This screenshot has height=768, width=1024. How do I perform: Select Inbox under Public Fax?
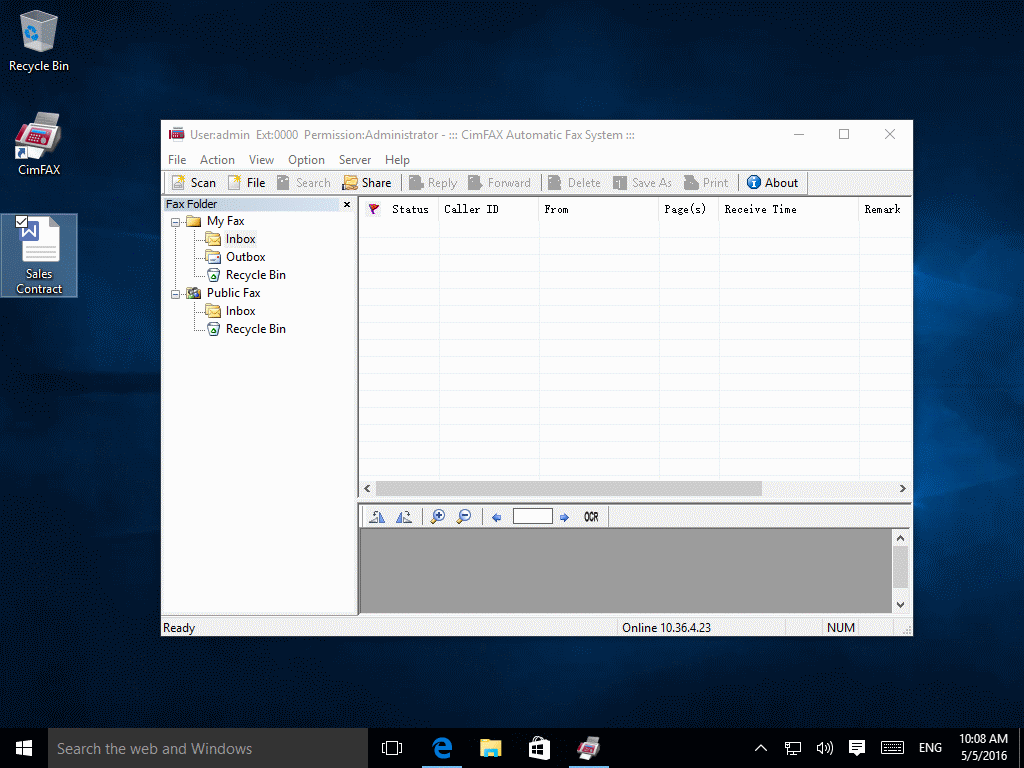pyautogui.click(x=240, y=311)
